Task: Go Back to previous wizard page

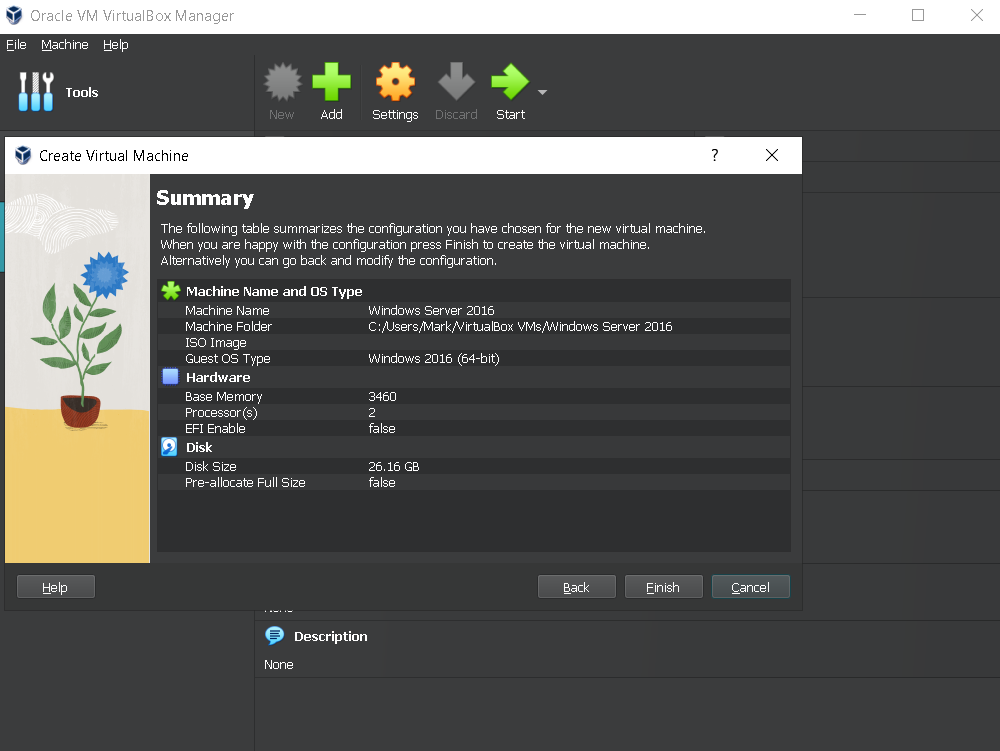Action: [x=577, y=587]
